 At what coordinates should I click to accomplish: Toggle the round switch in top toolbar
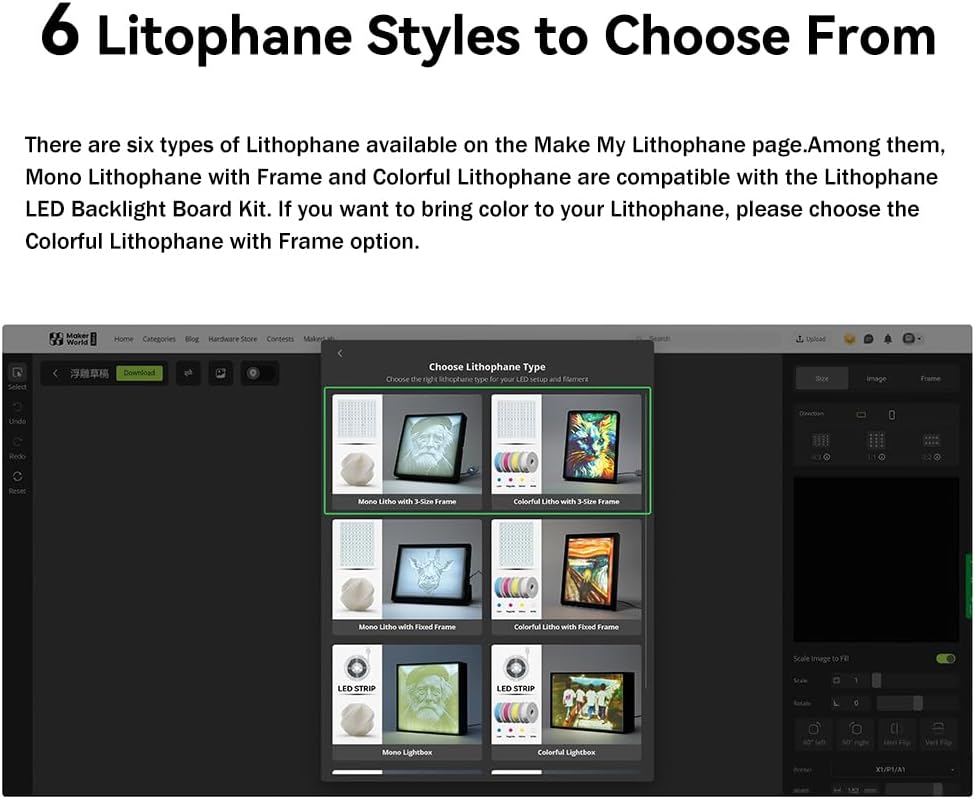click(260, 373)
